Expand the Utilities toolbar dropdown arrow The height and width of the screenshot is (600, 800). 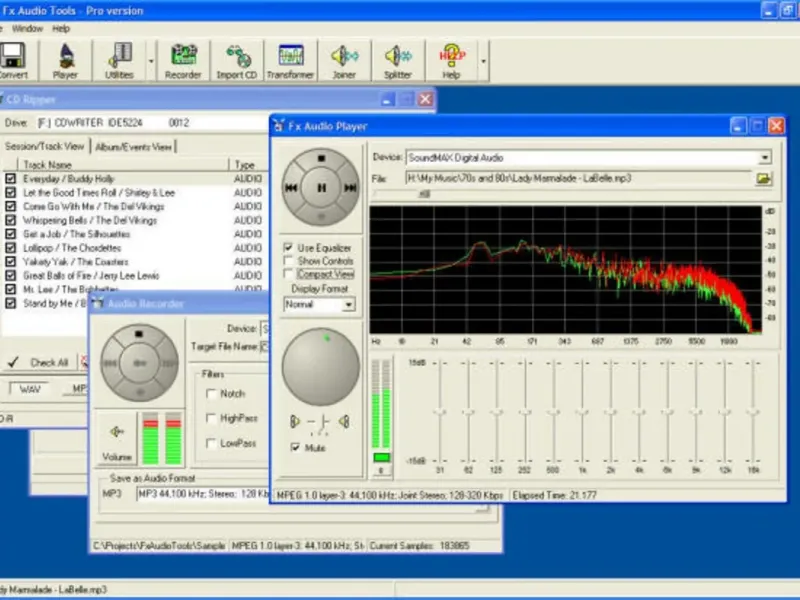[151, 61]
